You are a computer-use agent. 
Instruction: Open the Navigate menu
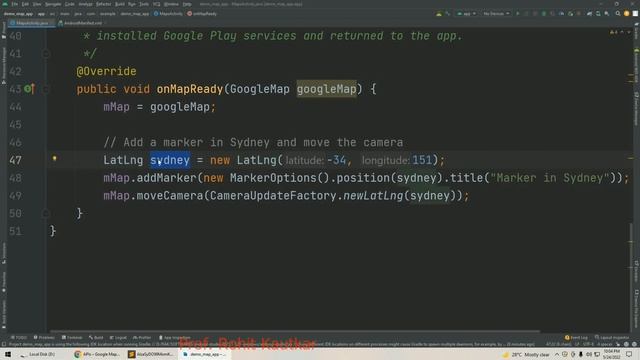53,4
